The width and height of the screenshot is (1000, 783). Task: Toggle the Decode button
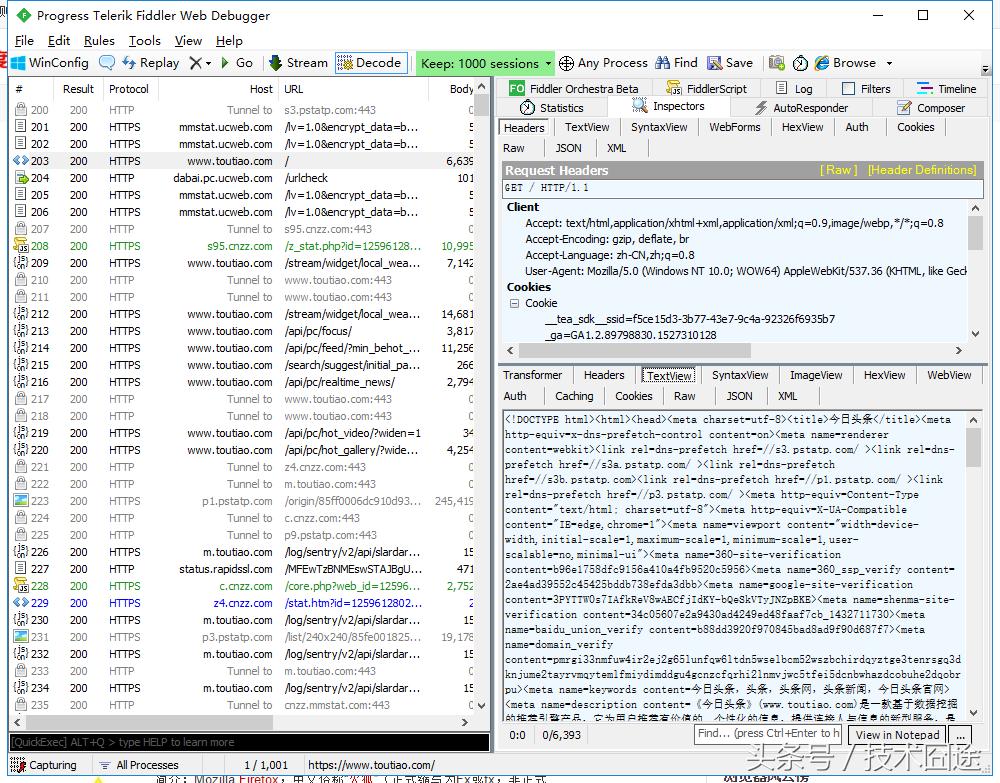point(371,62)
